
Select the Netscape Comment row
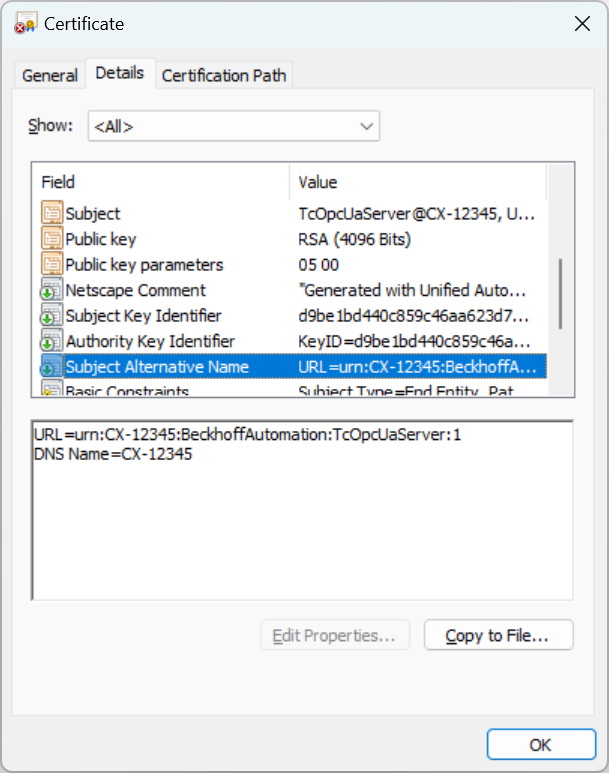coord(293,290)
